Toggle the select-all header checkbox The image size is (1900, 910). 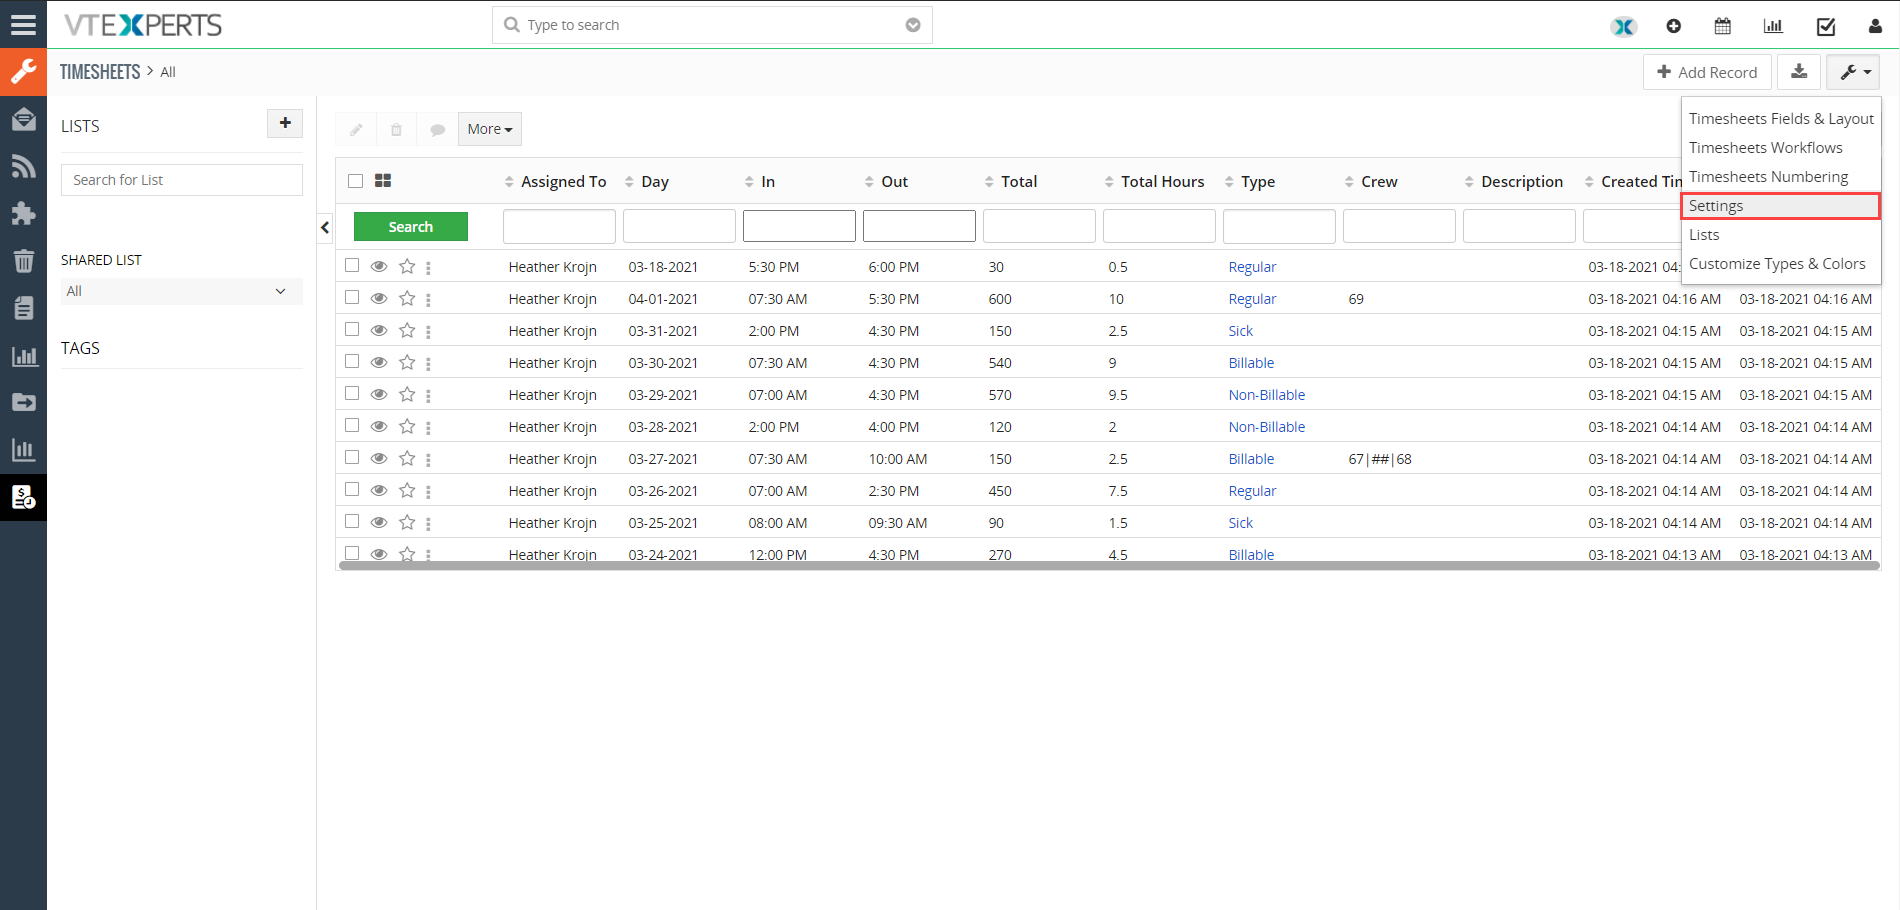coord(355,181)
